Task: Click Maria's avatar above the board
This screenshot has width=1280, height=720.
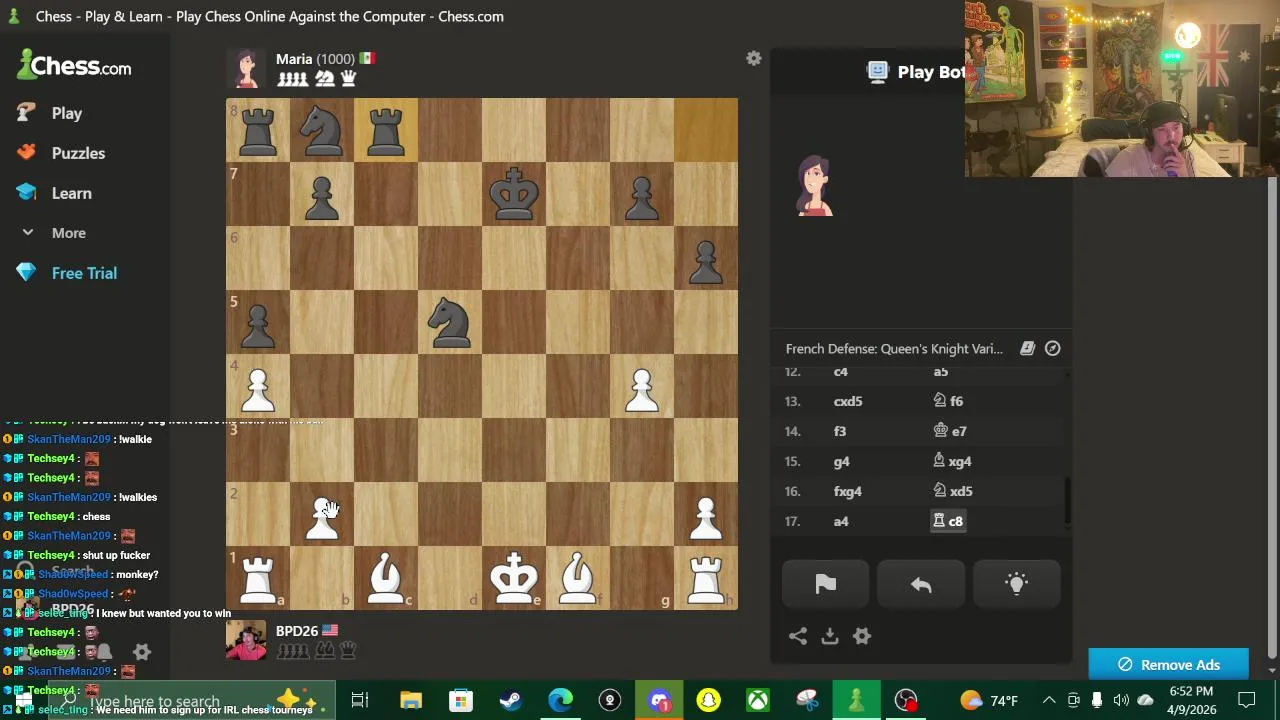Action: coord(246,69)
